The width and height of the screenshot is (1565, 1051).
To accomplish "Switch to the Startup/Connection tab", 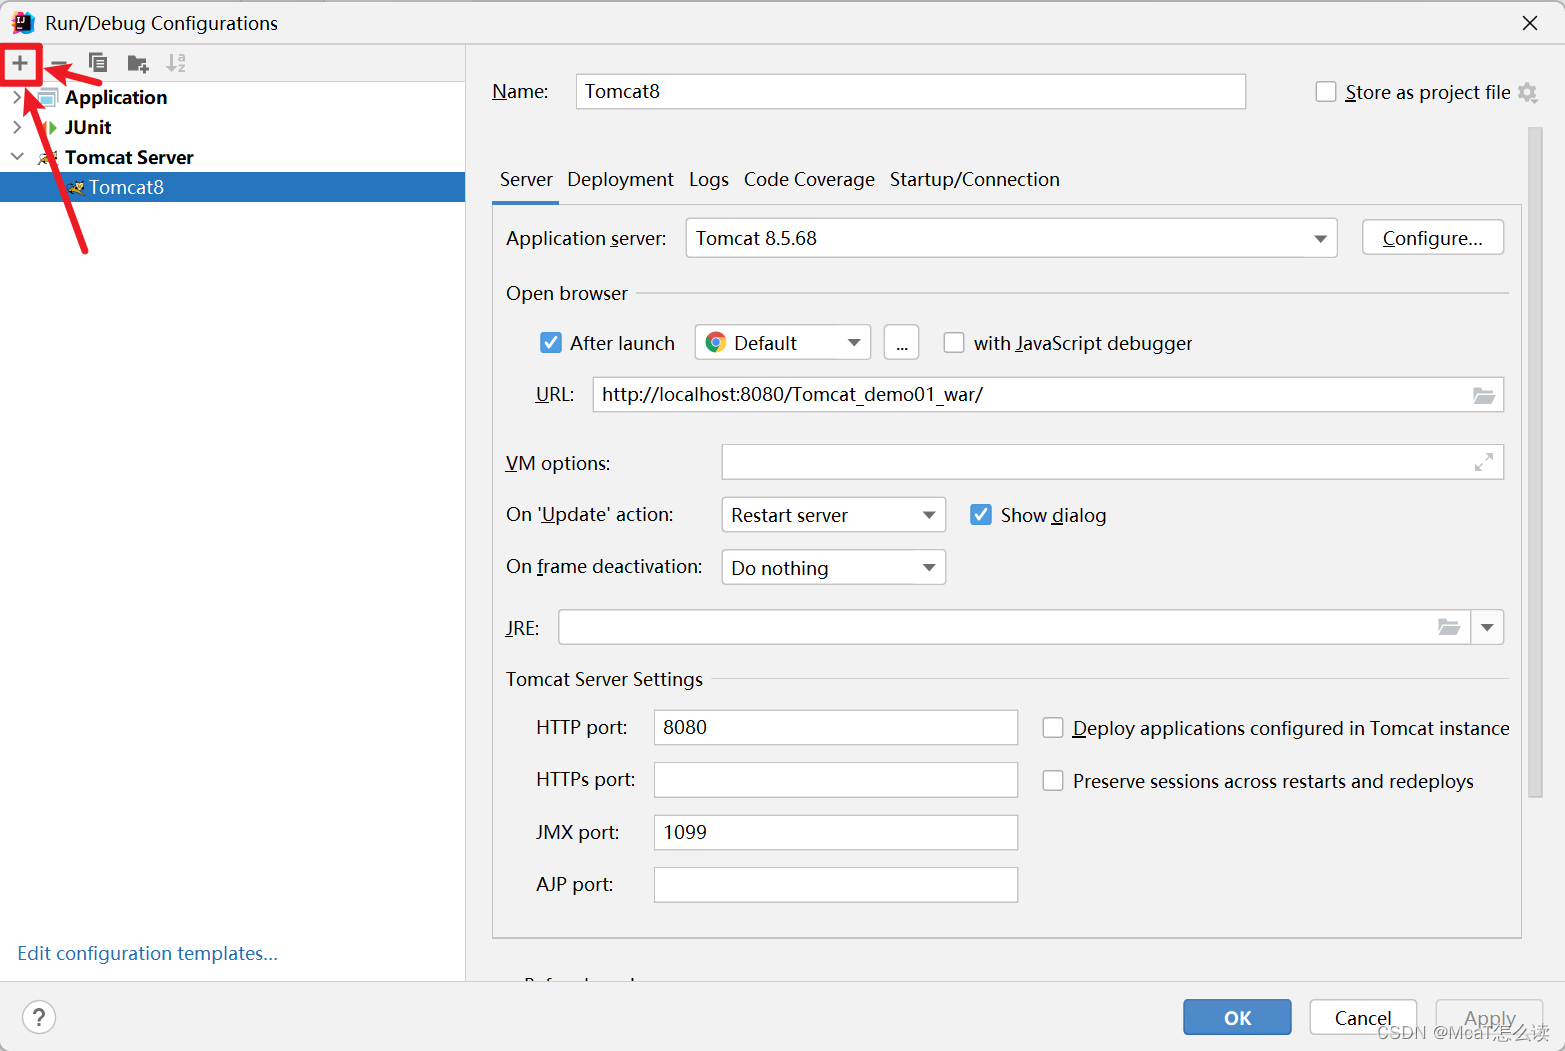I will (x=975, y=180).
